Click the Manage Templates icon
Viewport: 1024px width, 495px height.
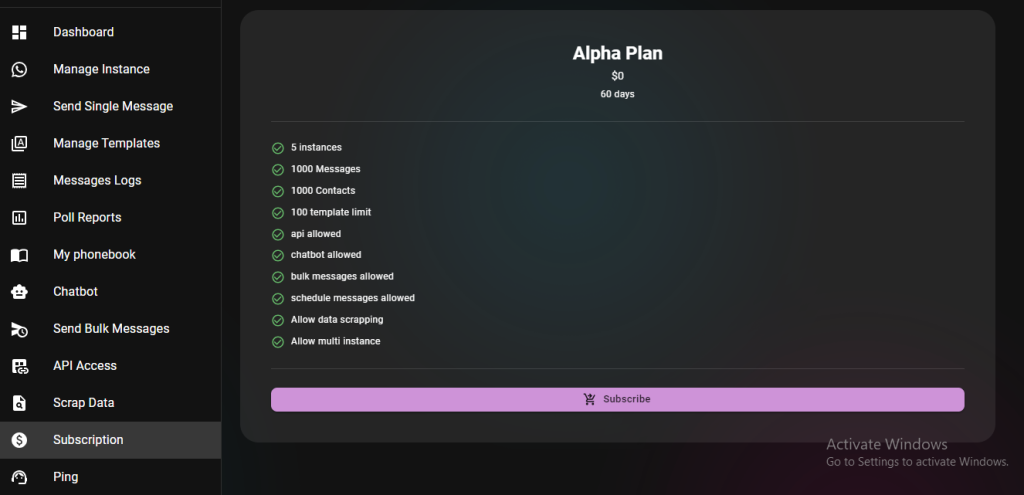click(20, 143)
